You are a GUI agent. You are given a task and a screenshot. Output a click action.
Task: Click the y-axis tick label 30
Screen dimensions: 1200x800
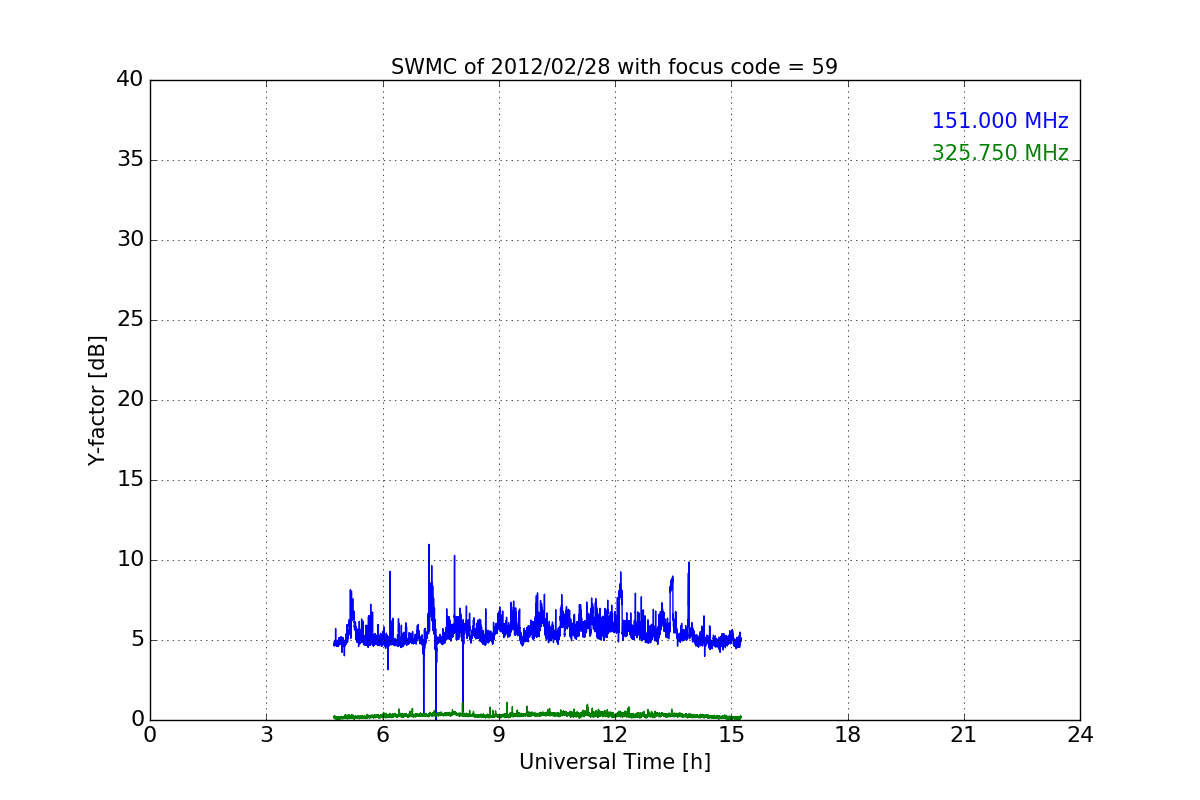130,240
